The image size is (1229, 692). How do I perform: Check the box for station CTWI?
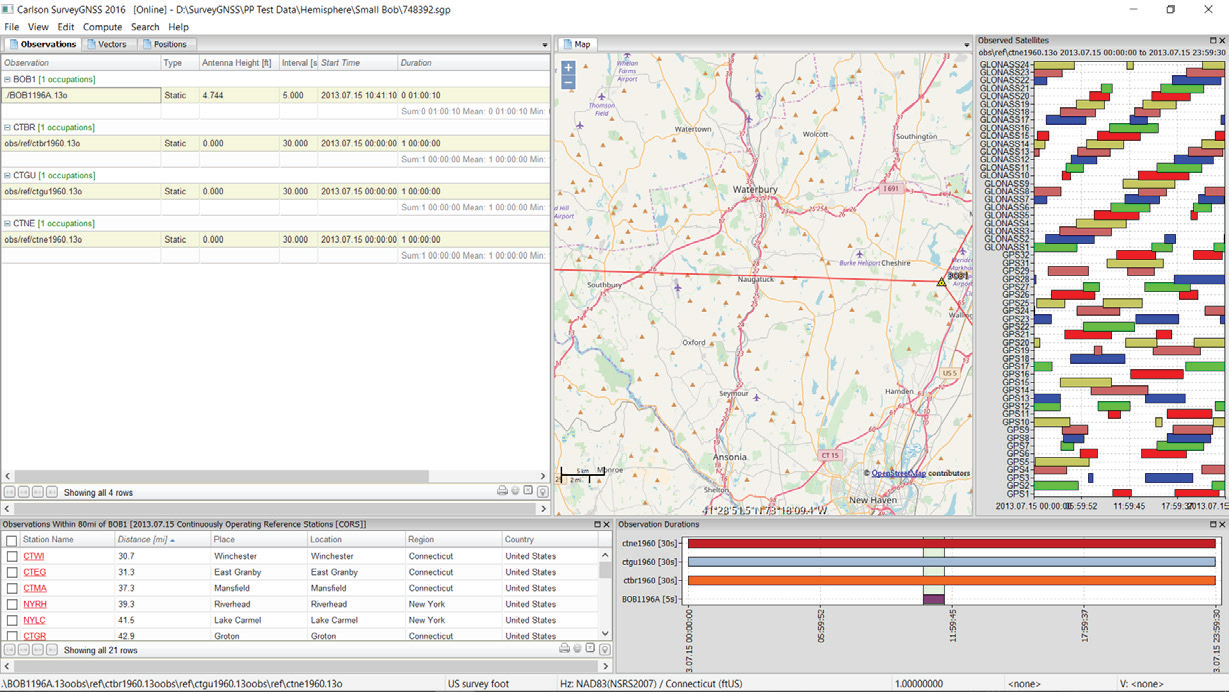[x=12, y=556]
